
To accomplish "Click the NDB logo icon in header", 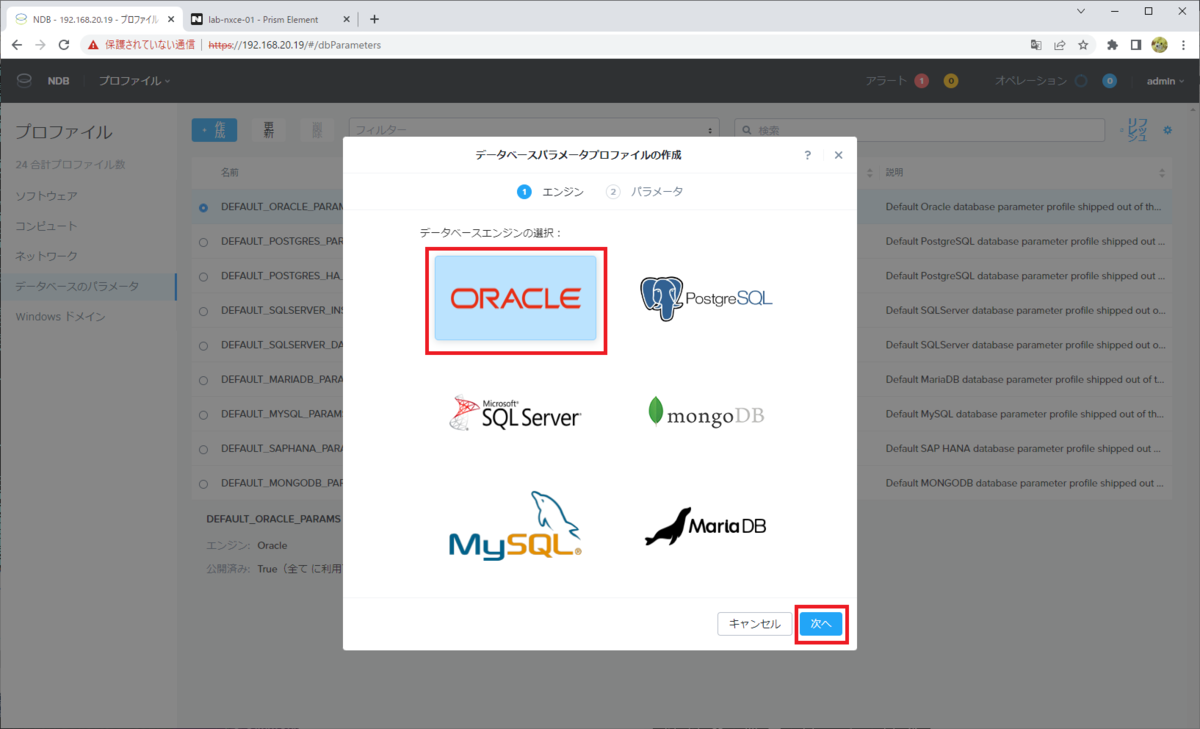I will 24,81.
